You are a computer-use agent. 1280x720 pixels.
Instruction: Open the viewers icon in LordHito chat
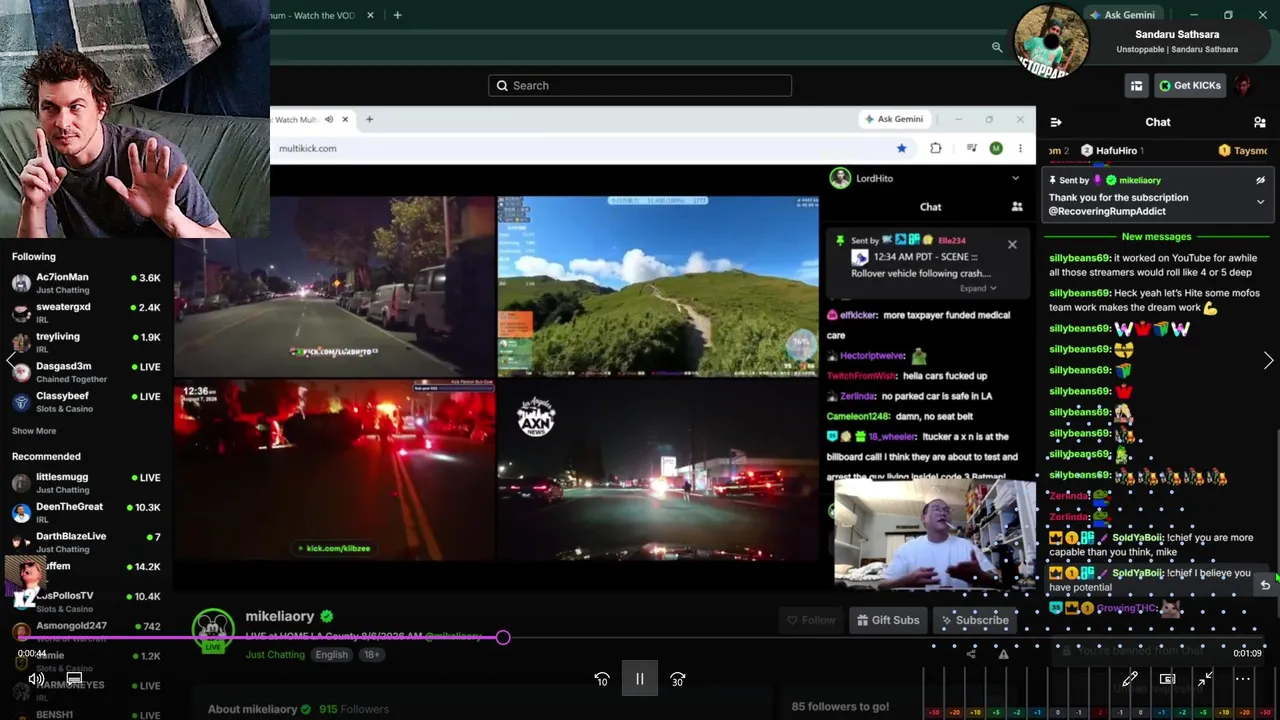coord(1017,207)
